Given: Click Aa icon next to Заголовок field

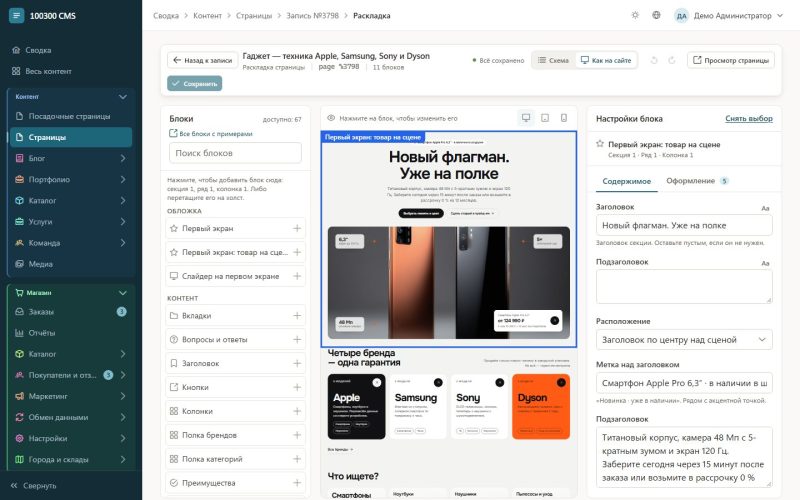Looking at the screenshot, I should point(765,208).
